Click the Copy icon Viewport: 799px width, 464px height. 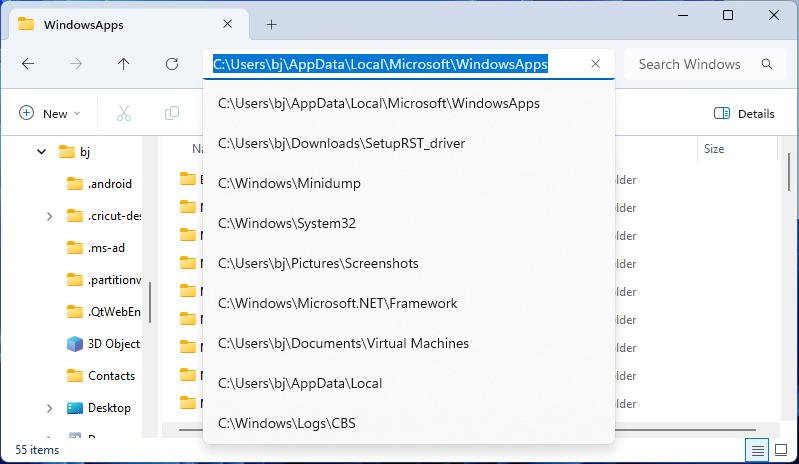coord(172,113)
